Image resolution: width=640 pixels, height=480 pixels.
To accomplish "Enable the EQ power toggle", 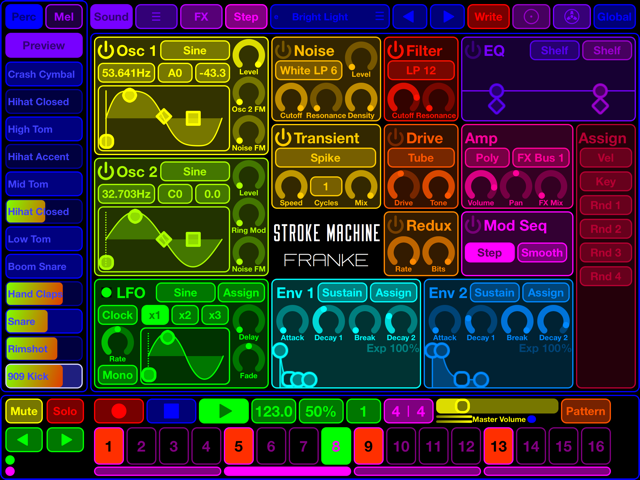I will [473, 51].
